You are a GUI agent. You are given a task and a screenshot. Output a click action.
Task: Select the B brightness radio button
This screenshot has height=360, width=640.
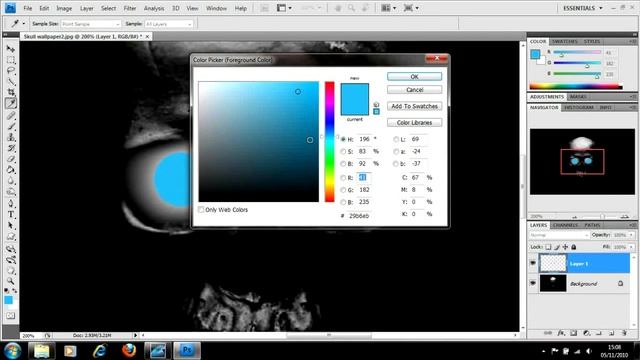point(343,164)
